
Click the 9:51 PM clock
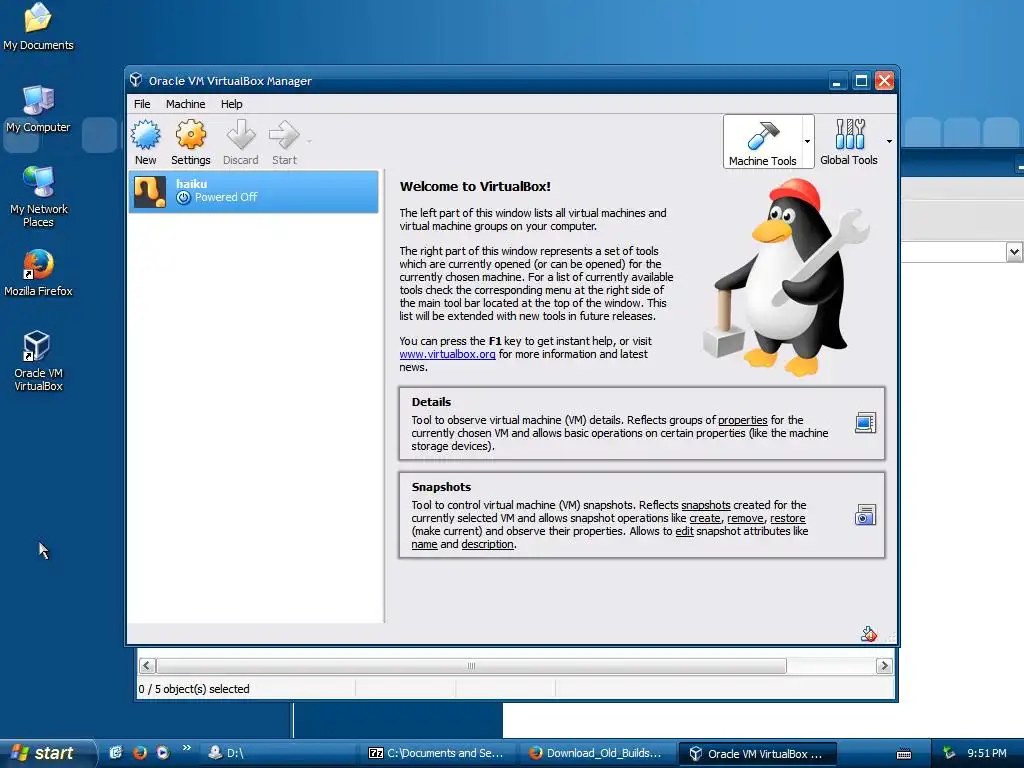987,753
